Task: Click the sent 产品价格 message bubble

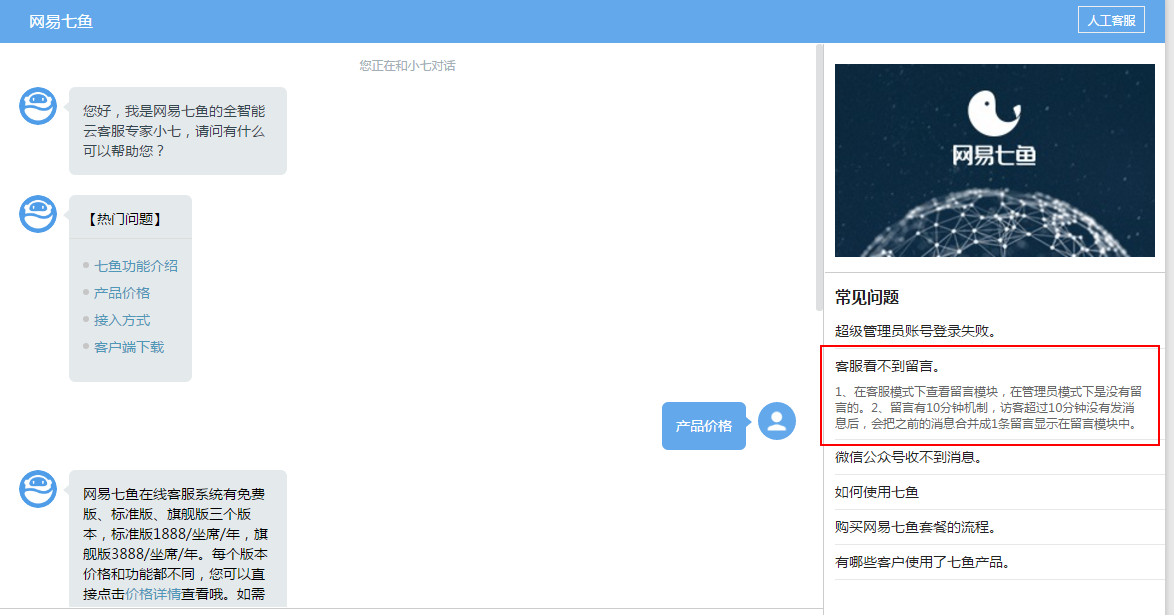Action: [x=703, y=425]
